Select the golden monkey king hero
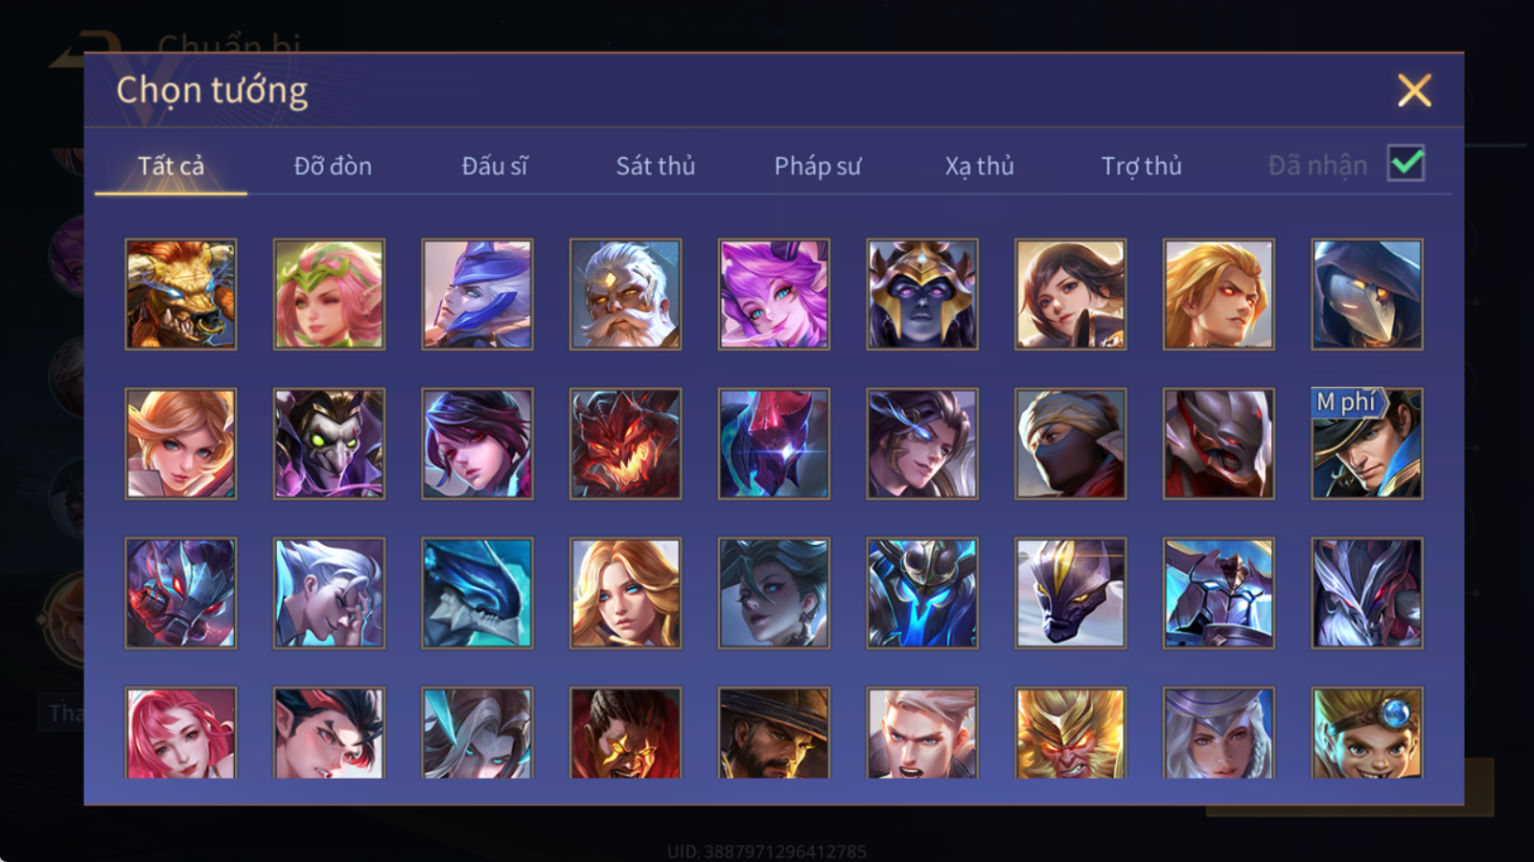The width and height of the screenshot is (1534, 862). coord(1070,733)
